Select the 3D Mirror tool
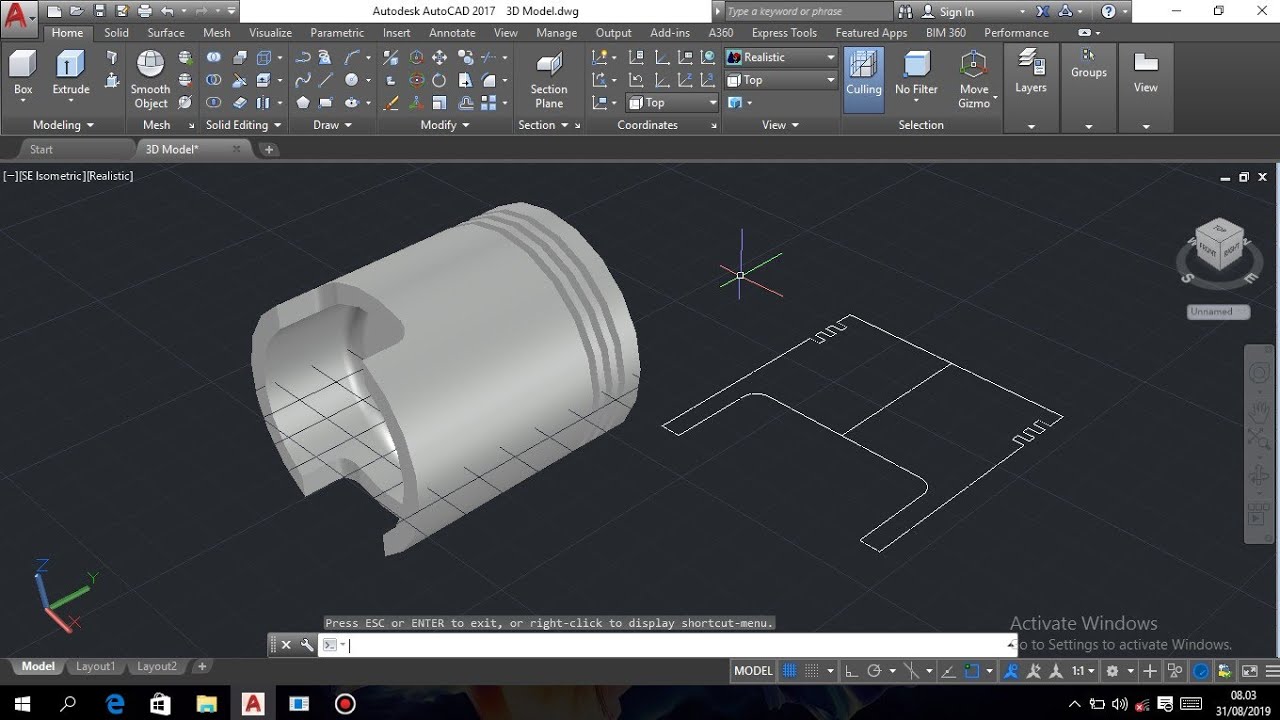Viewport: 1280px width, 720px height. coord(391,58)
